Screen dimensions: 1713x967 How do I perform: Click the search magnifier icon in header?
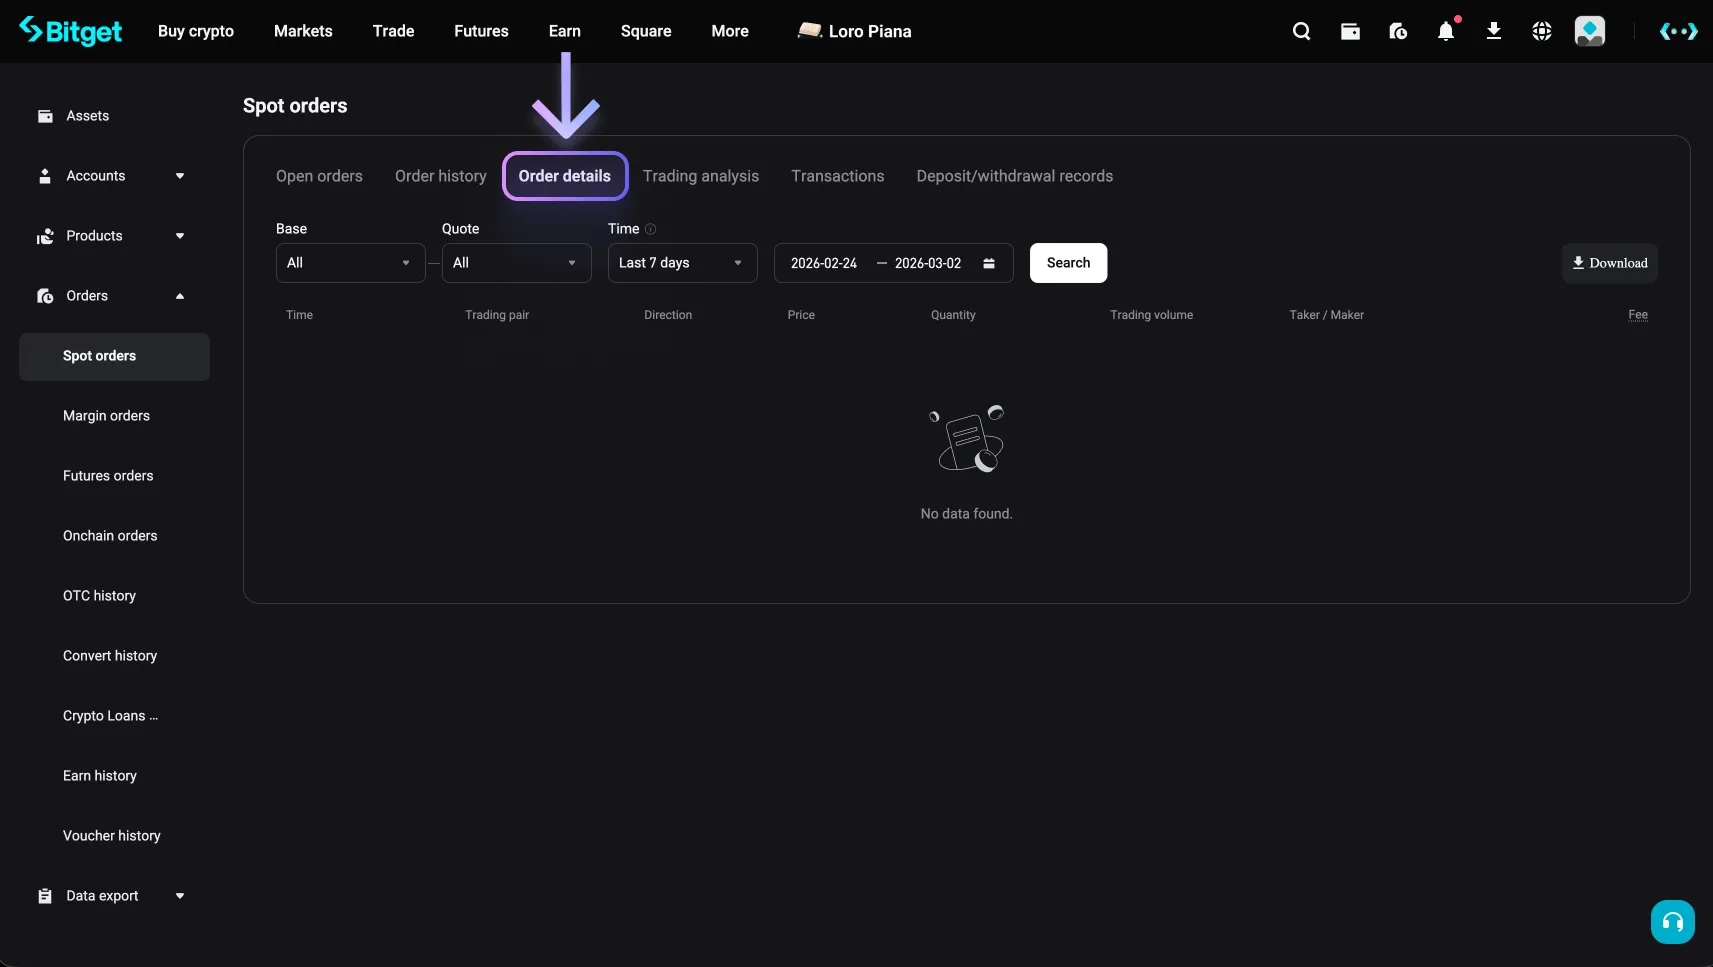1301,32
